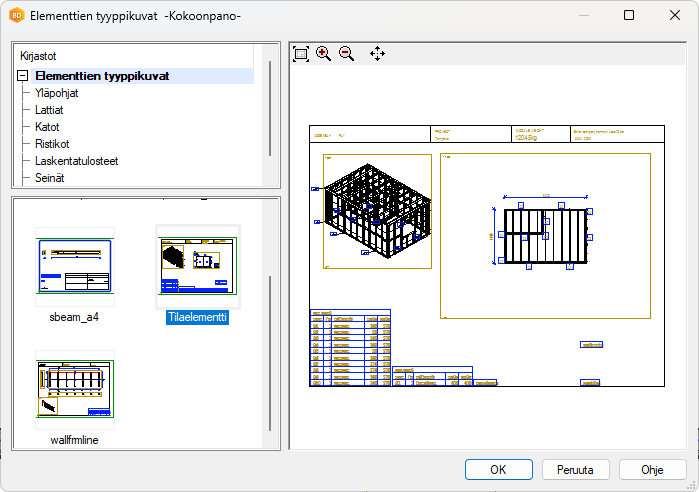
Task: Collapse the Elementtien tyyppikuvat tree node
Action: coord(23,76)
